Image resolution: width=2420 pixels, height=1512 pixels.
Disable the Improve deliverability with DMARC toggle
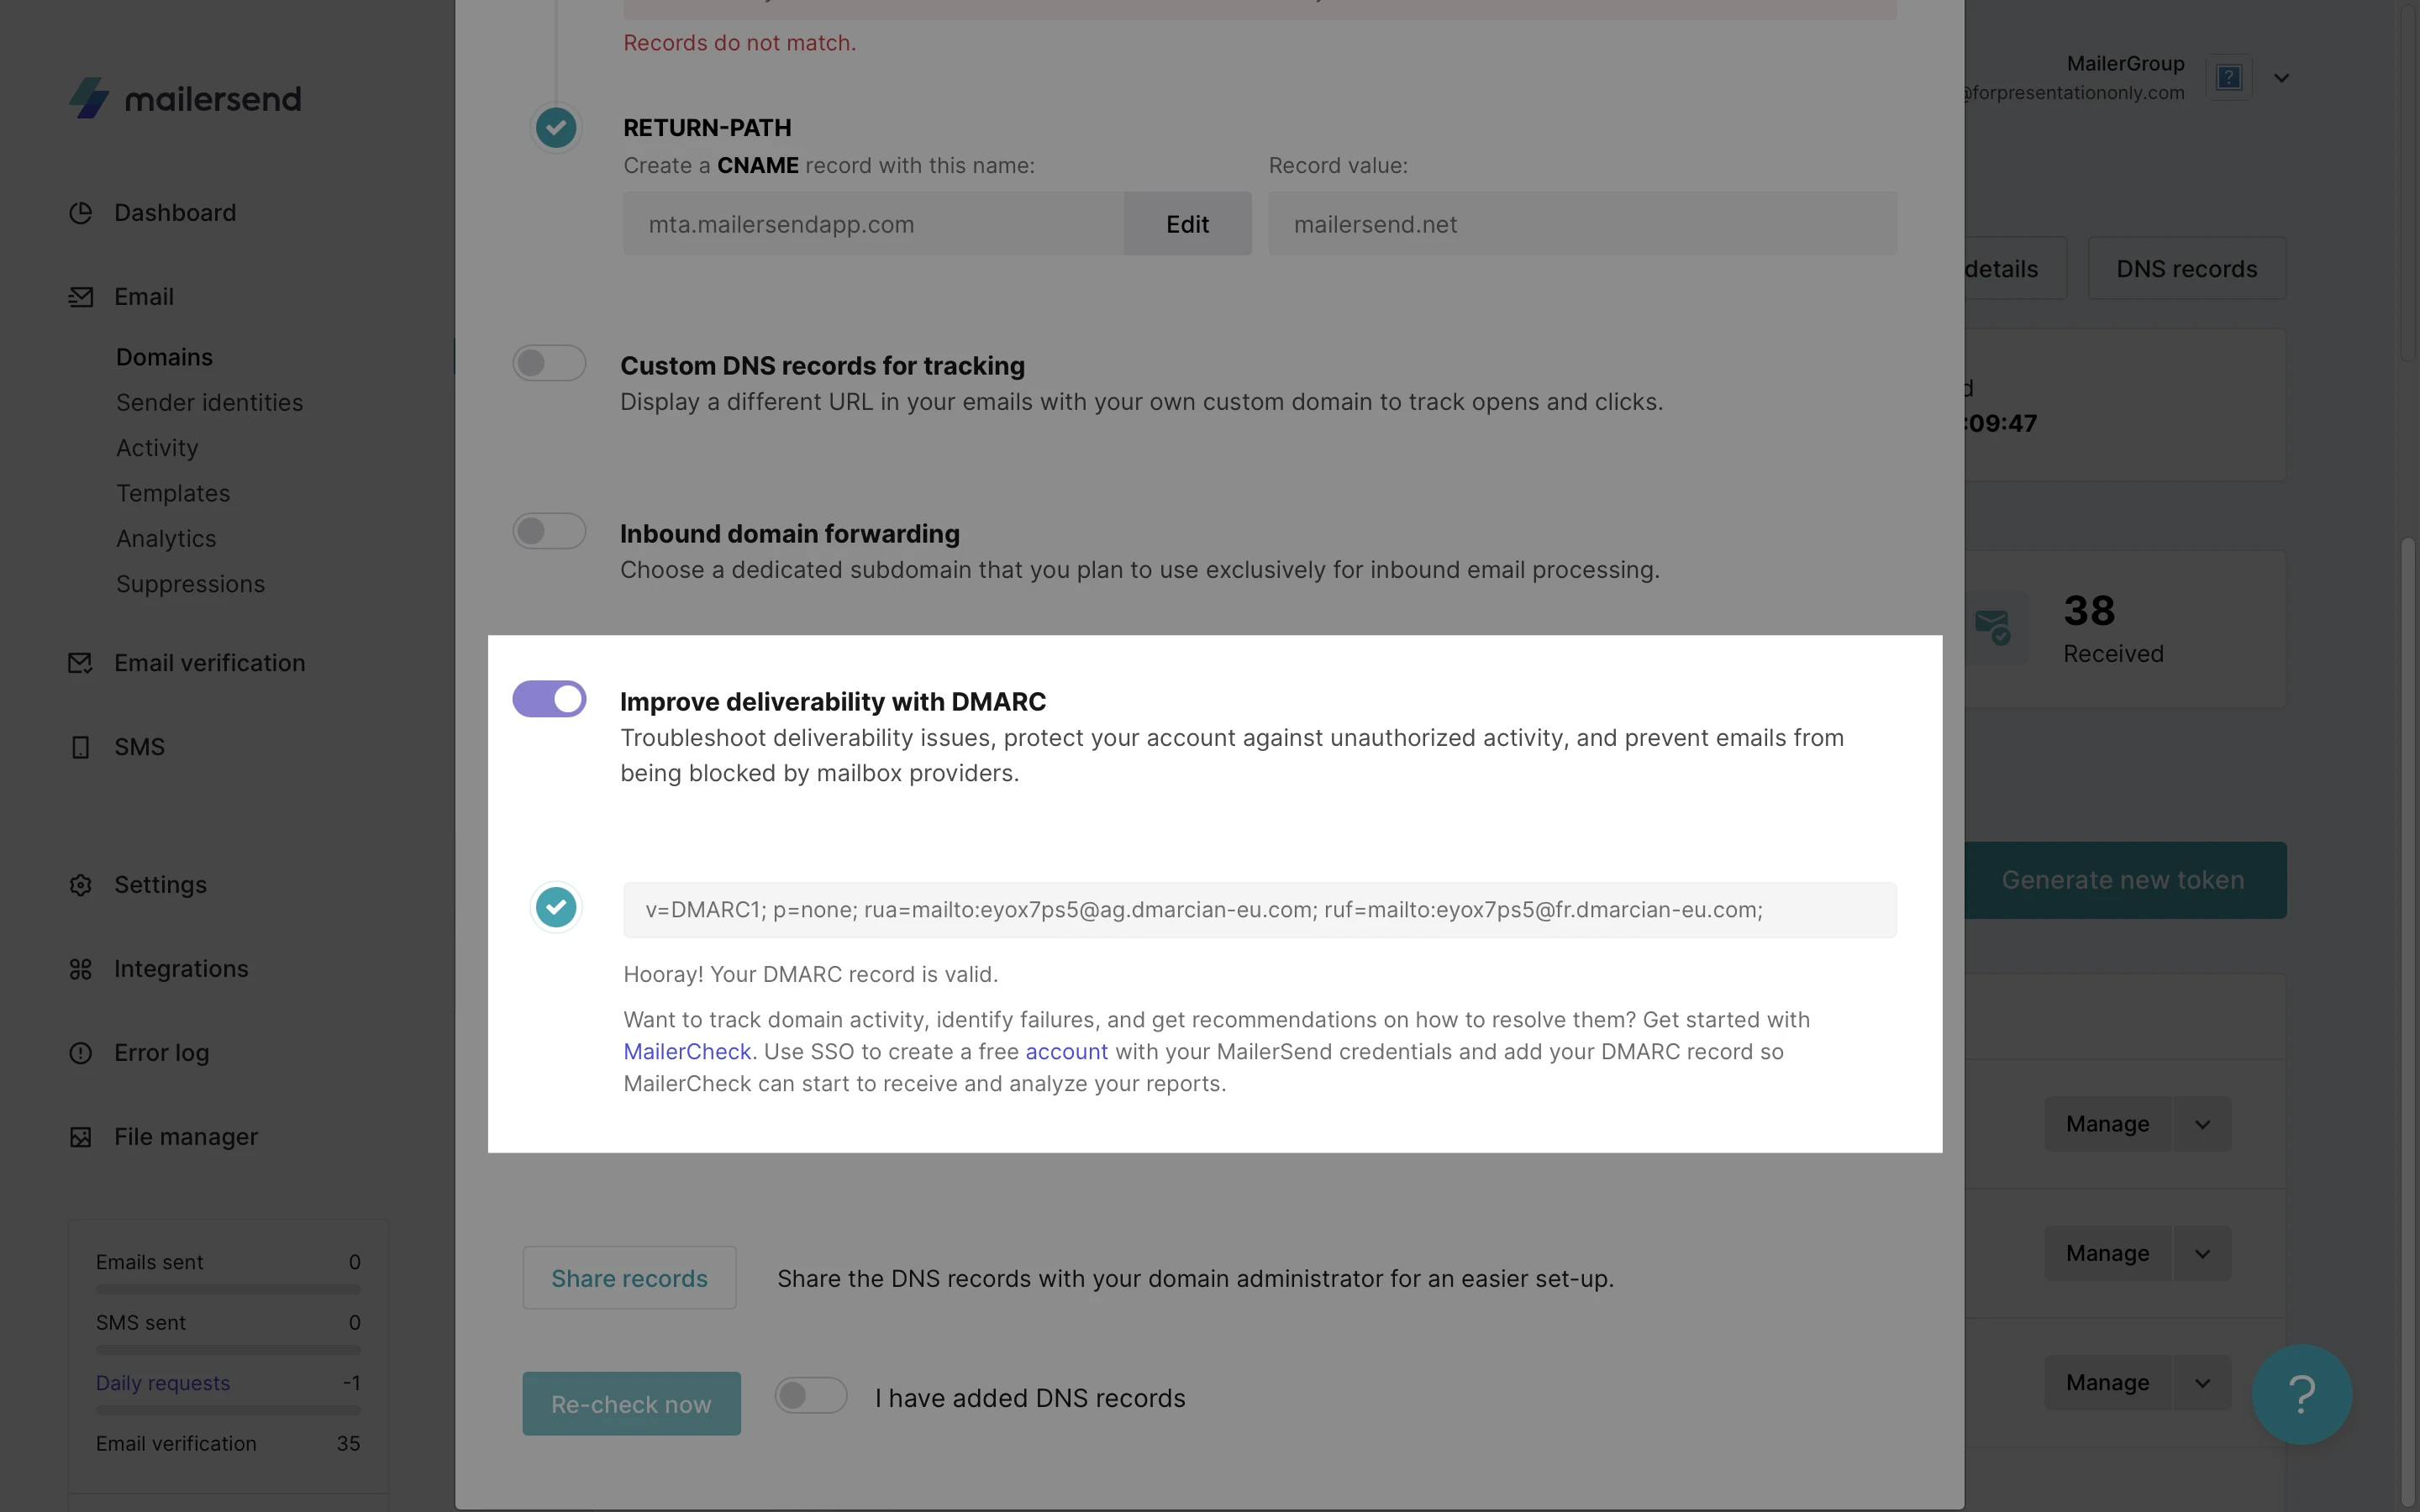click(549, 699)
